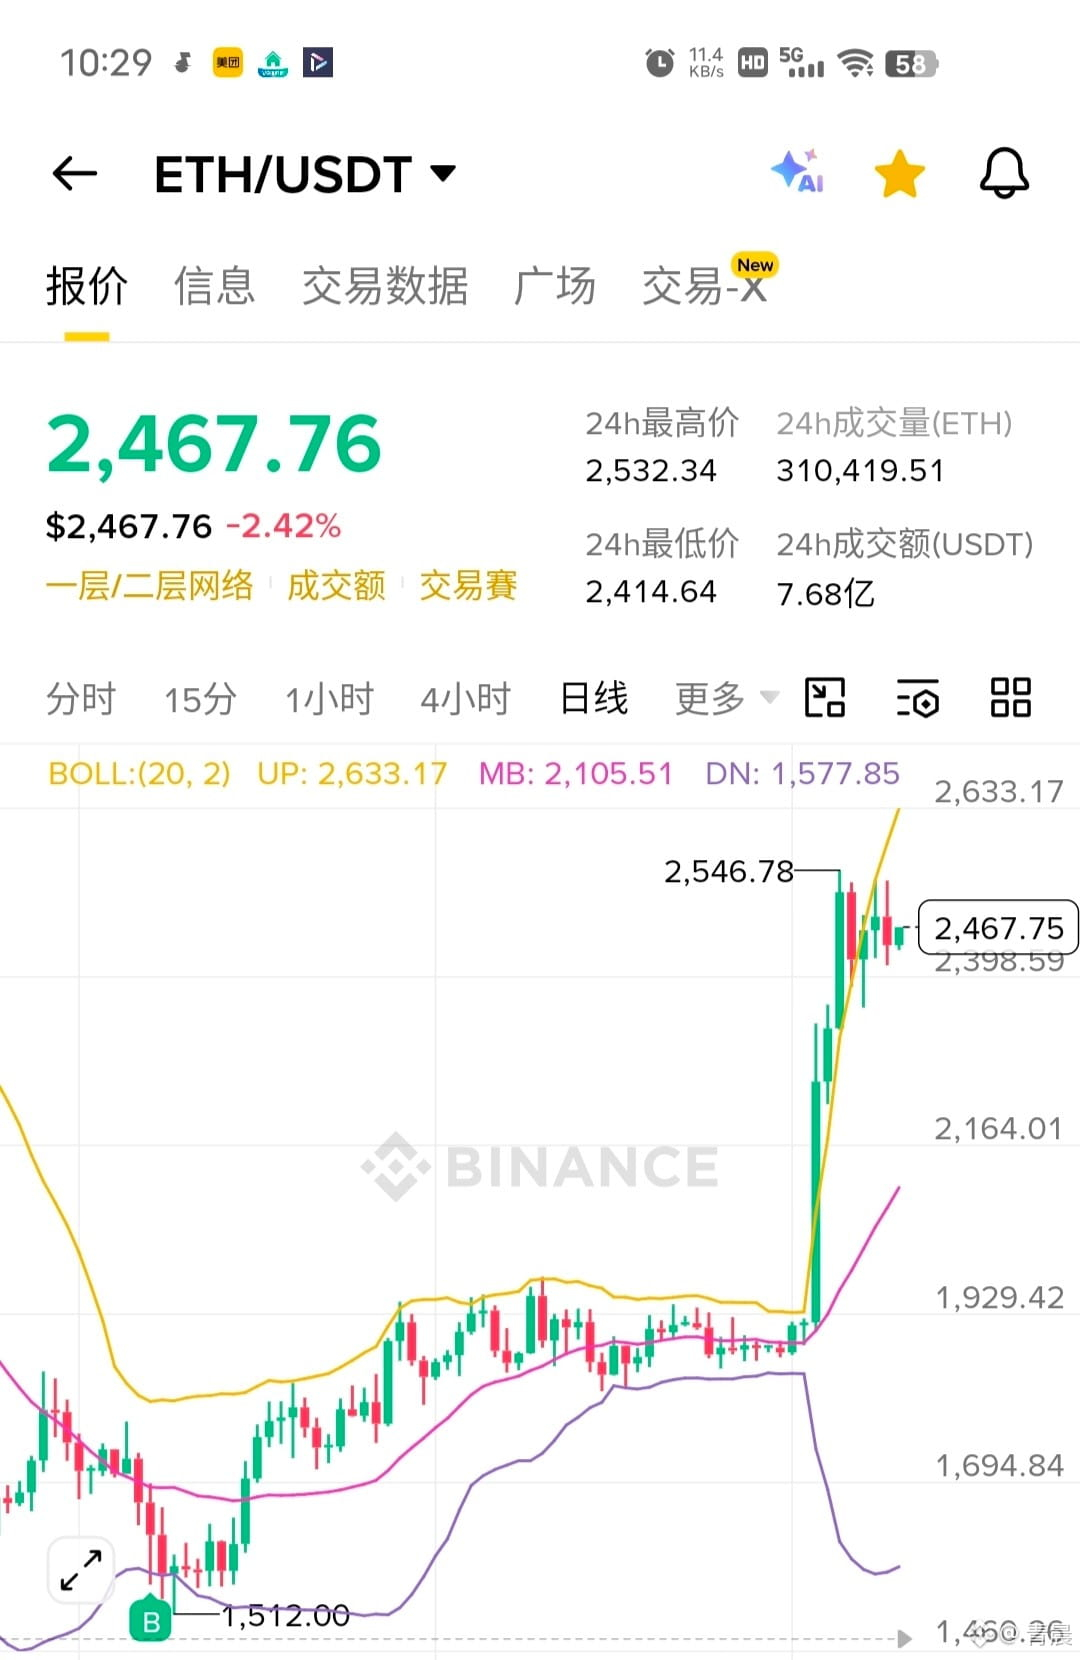Tap the UP: 2,633.17 band value
This screenshot has width=1080, height=1660.
click(x=352, y=773)
